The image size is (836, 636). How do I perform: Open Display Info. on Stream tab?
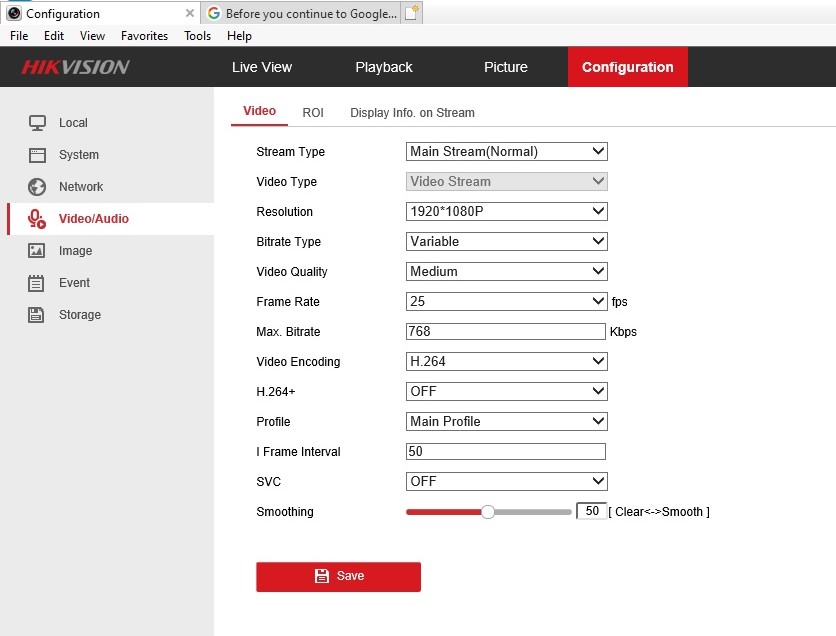coord(412,113)
